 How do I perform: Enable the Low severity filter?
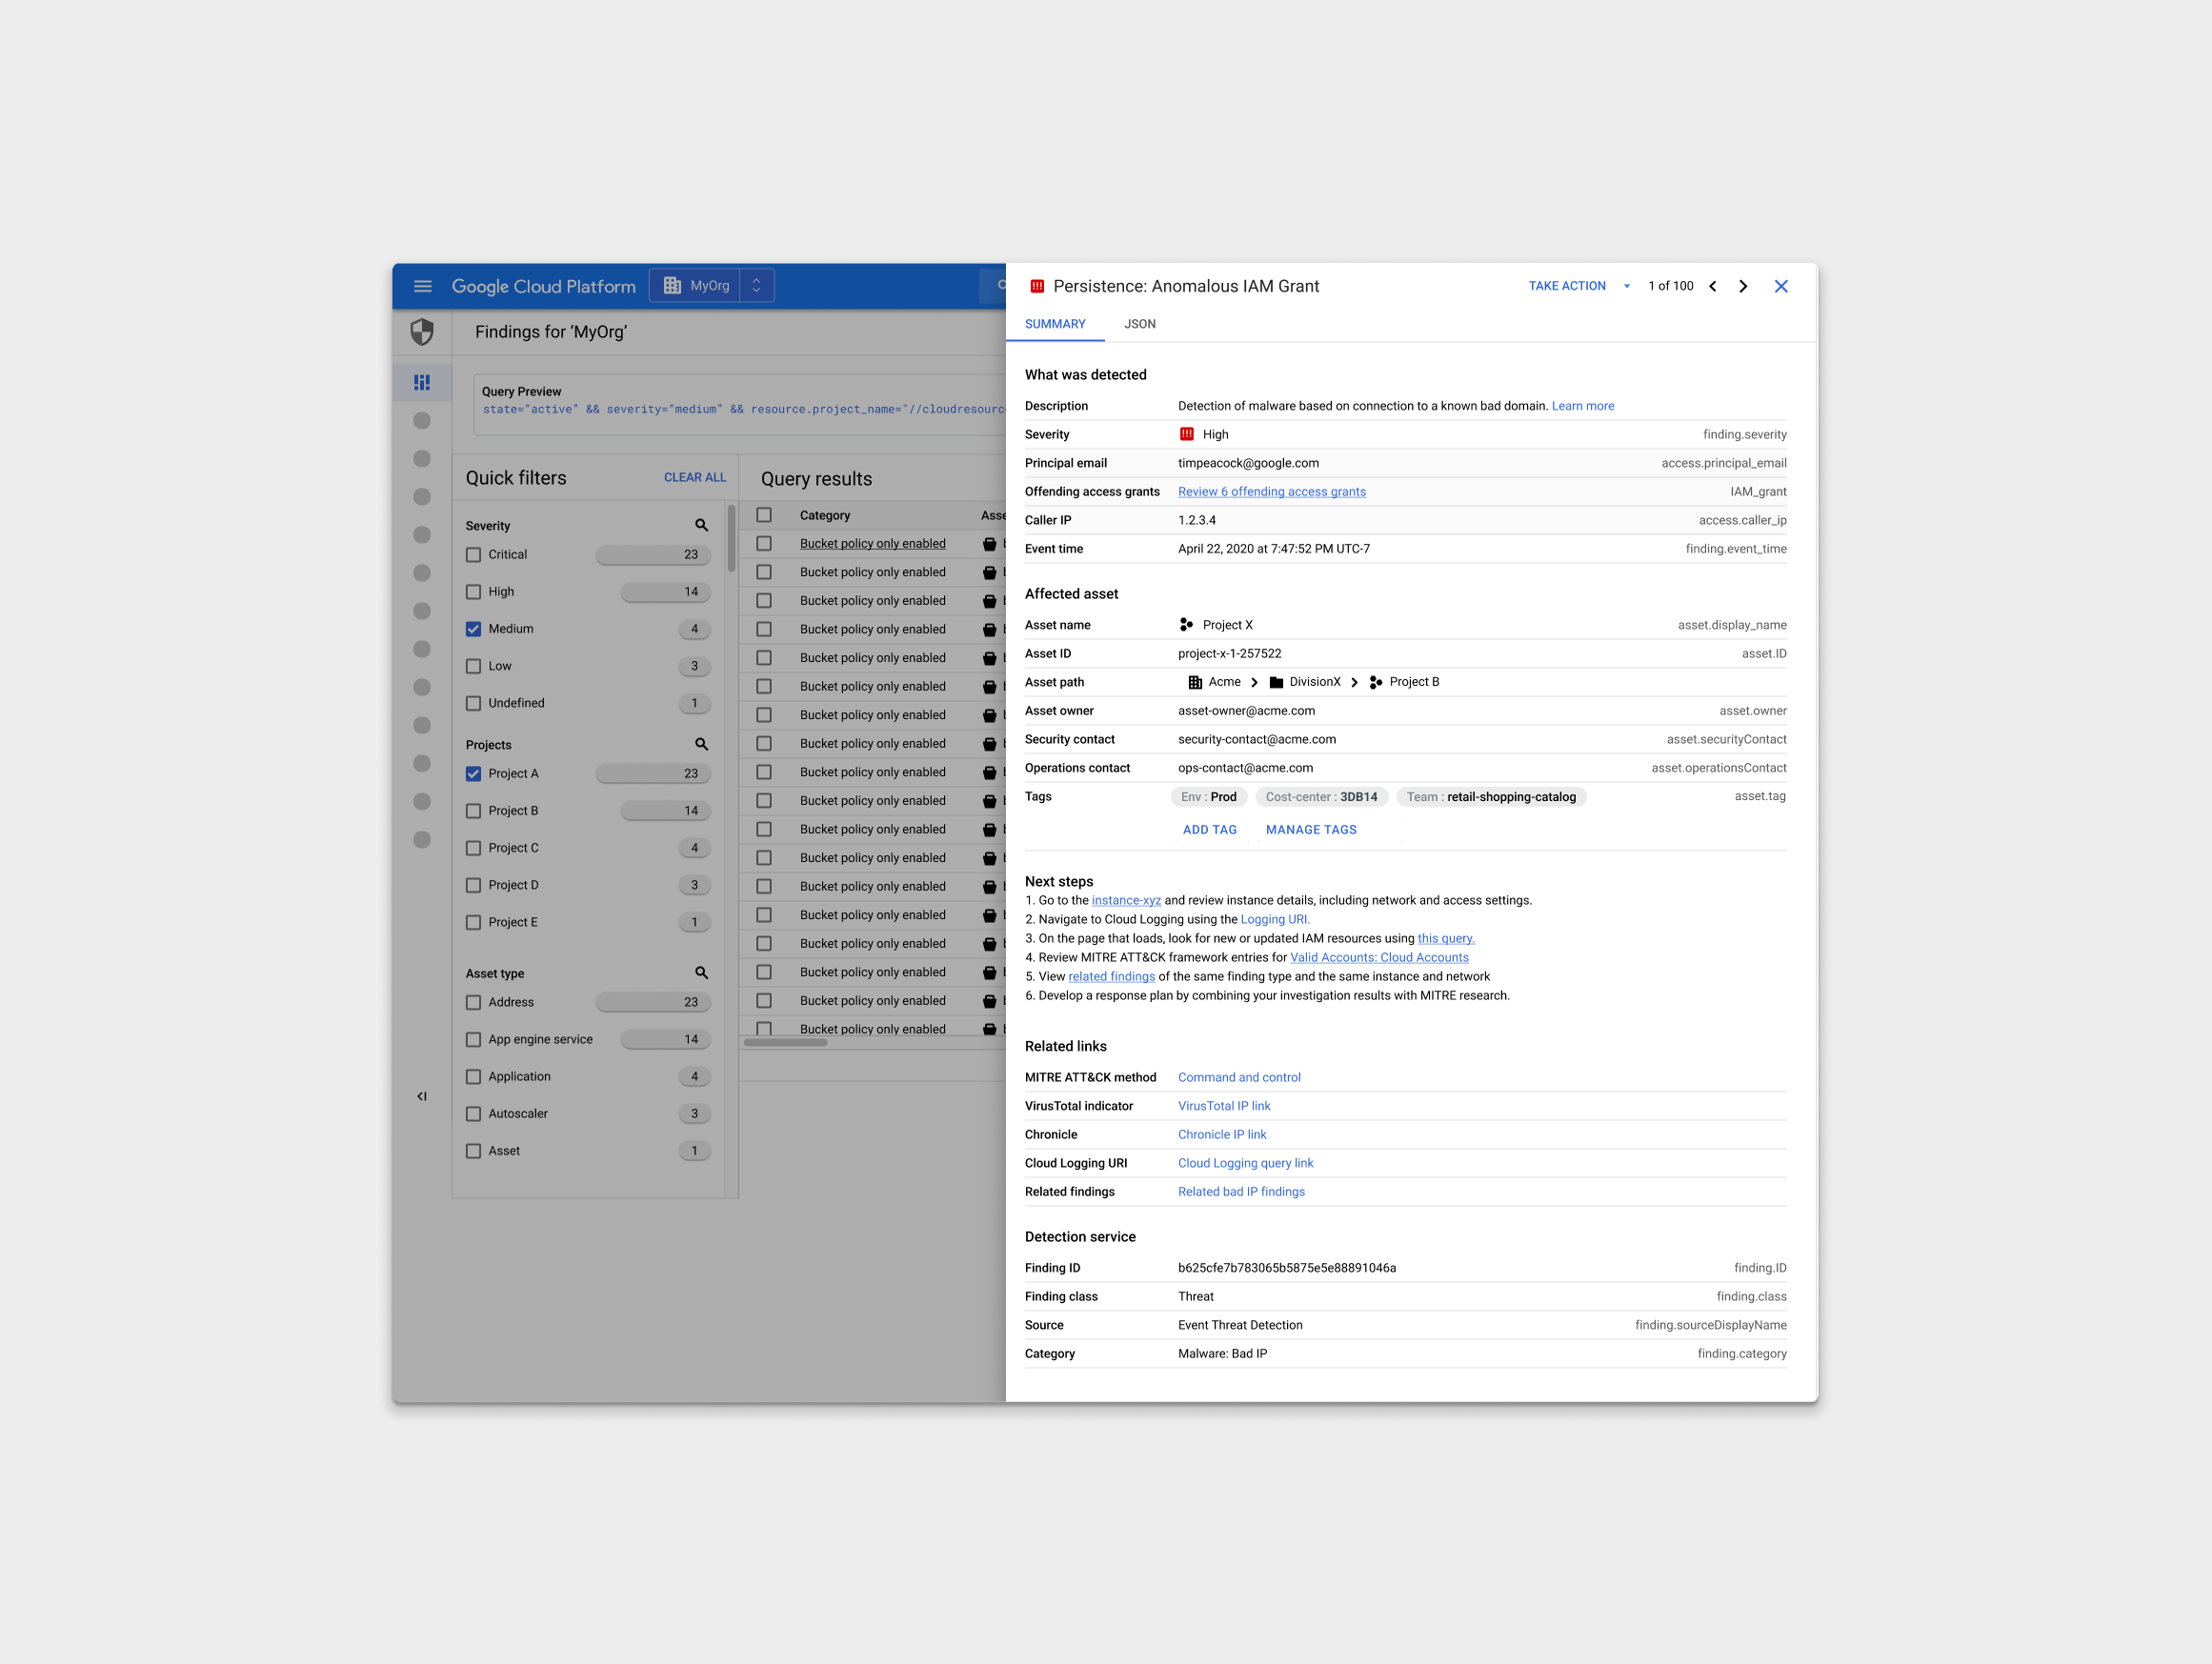point(474,666)
